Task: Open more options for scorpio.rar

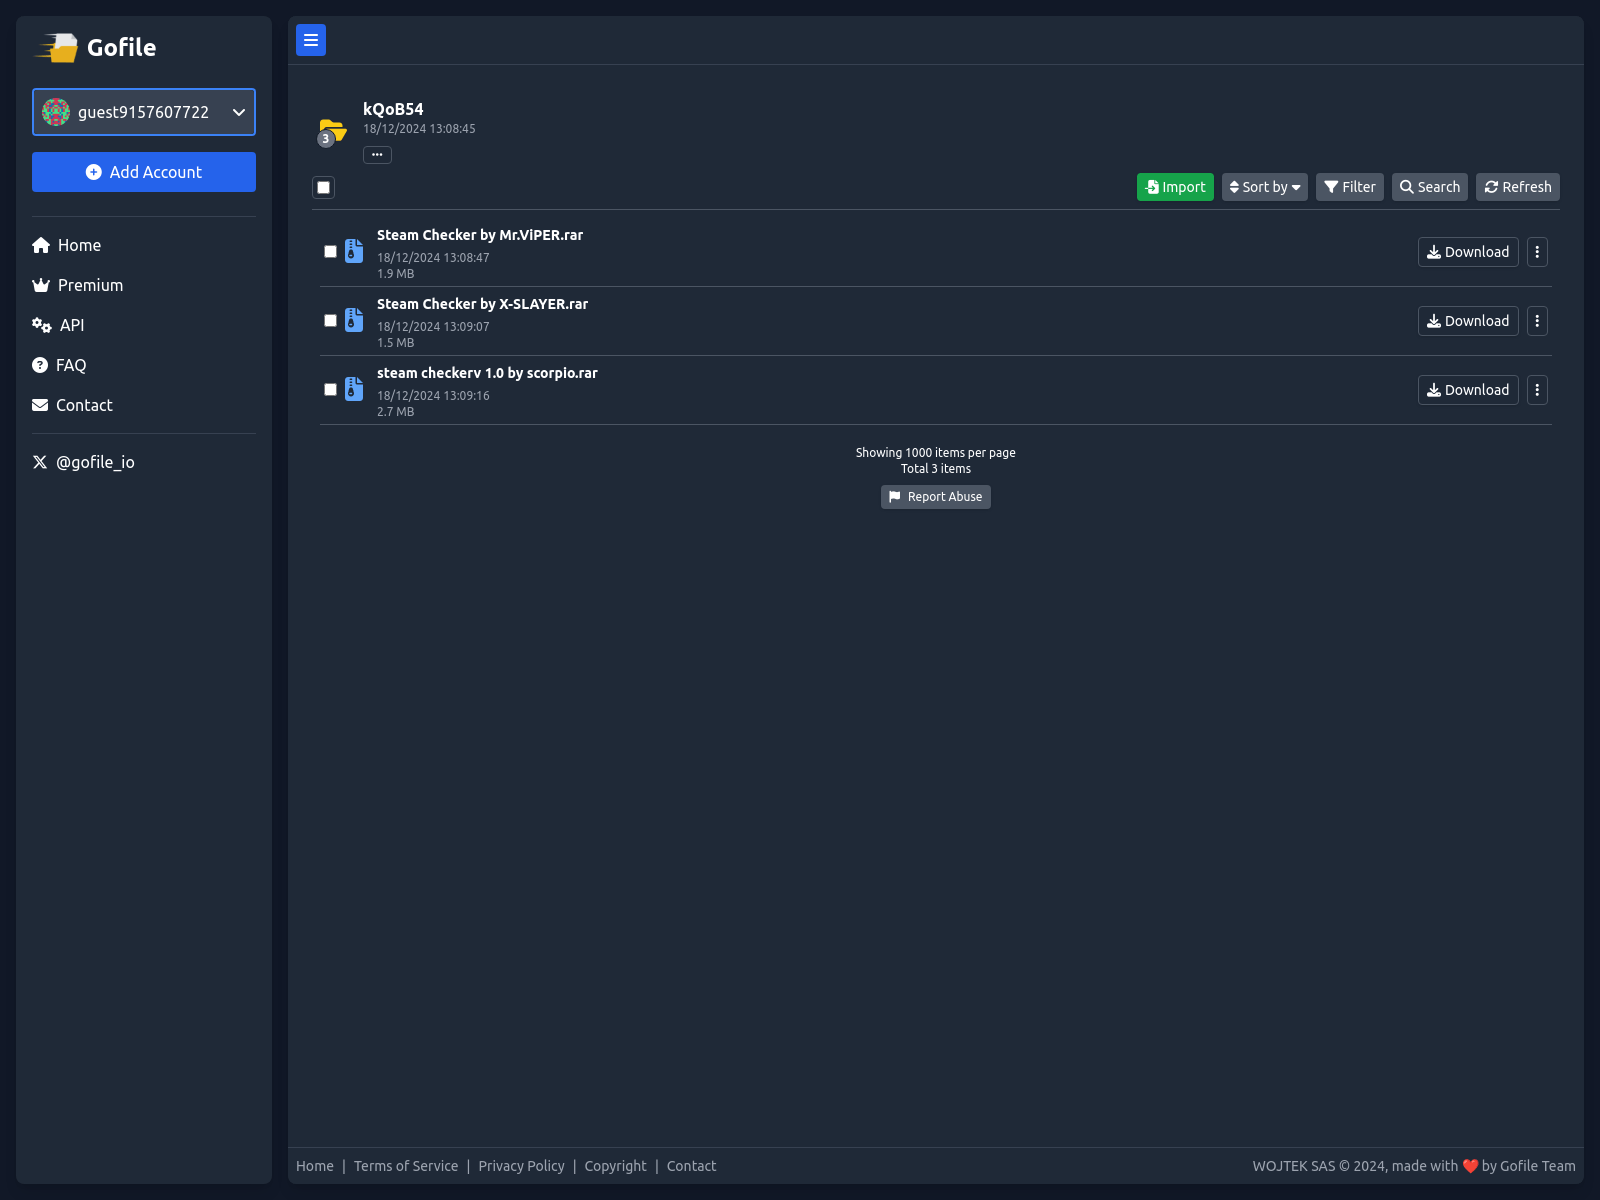Action: tap(1537, 390)
